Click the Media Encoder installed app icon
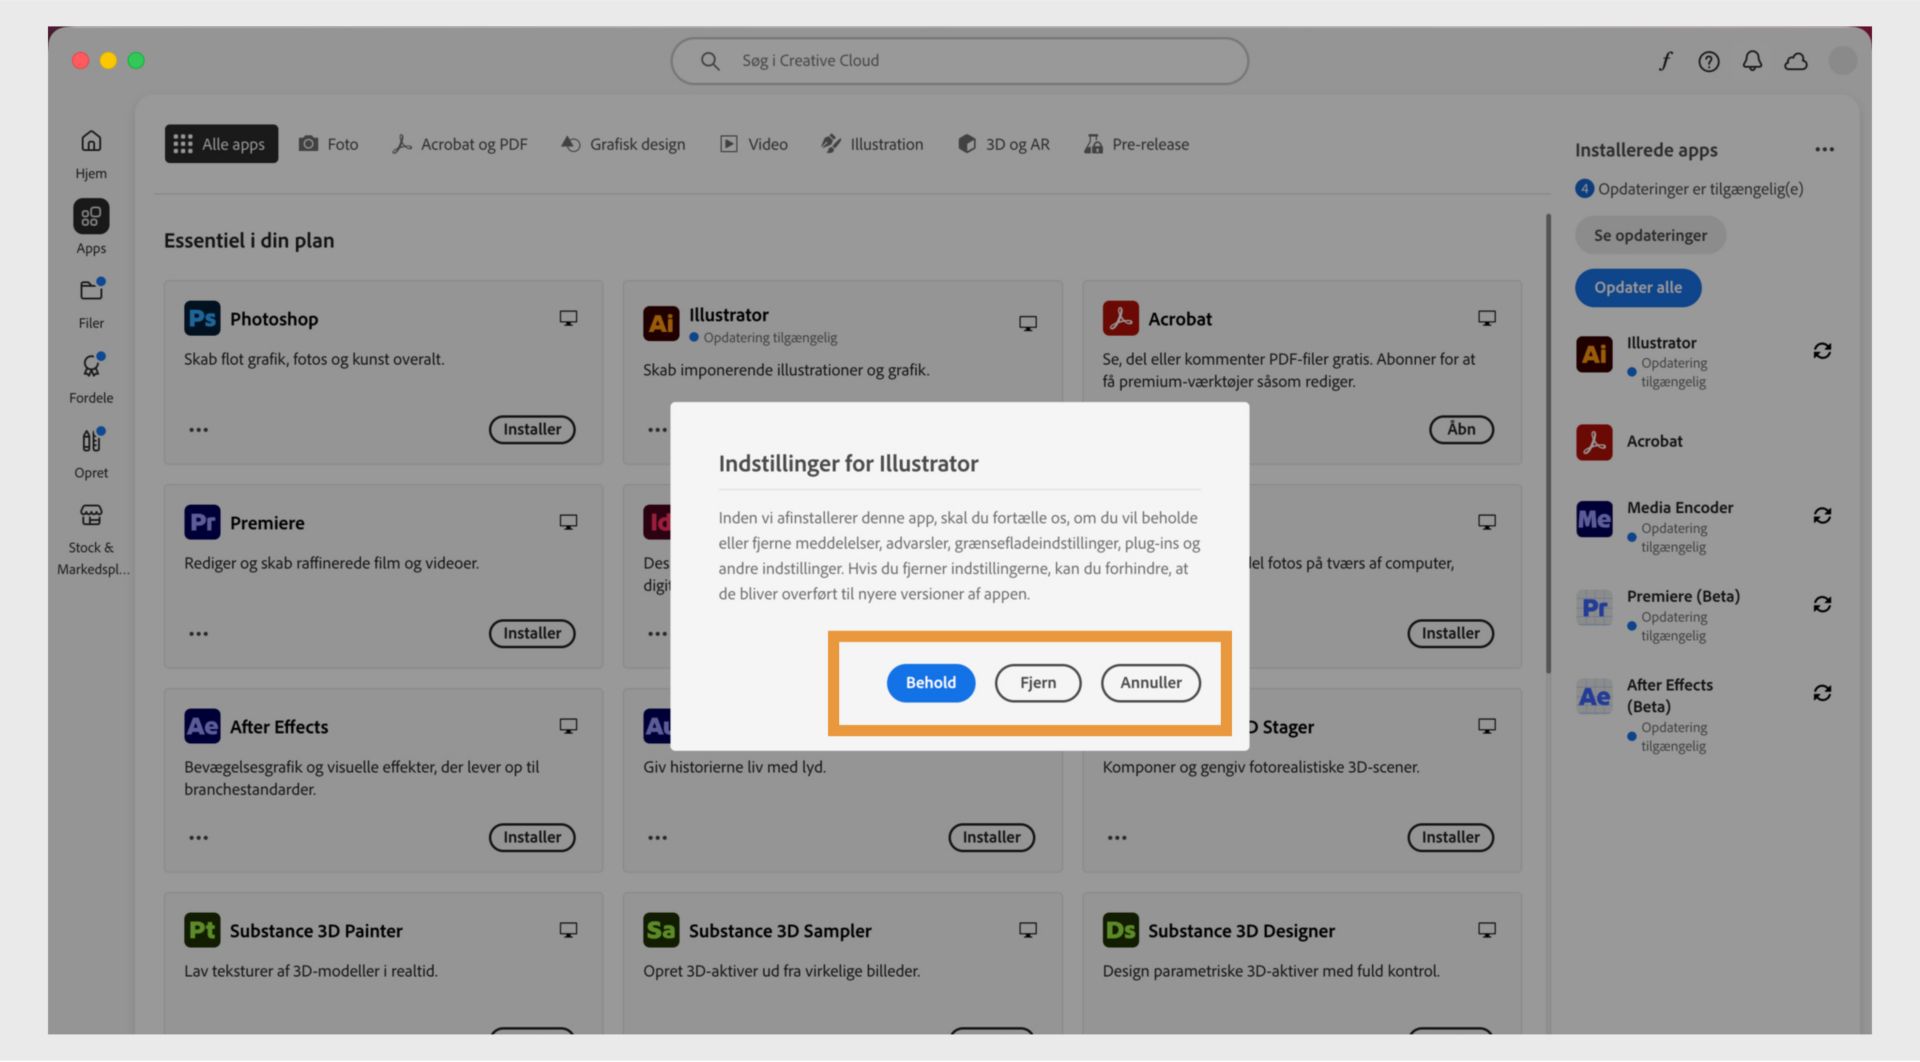This screenshot has height=1062, width=1920. tap(1594, 519)
